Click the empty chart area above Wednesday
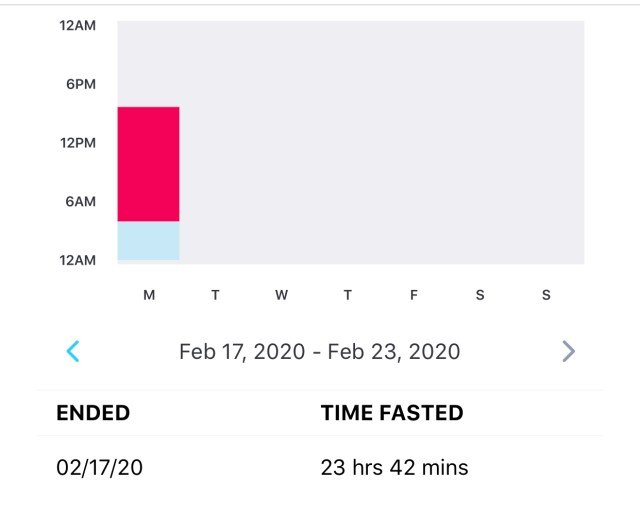The height and width of the screenshot is (516, 640). pyautogui.click(x=281, y=142)
